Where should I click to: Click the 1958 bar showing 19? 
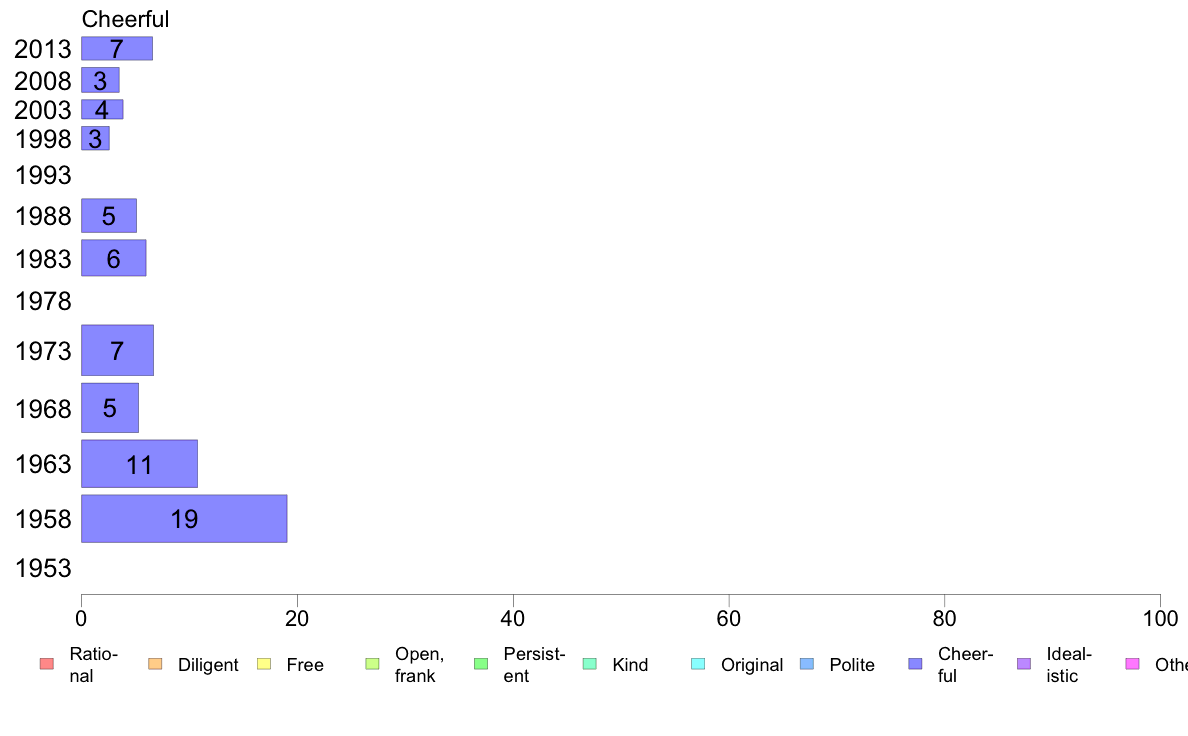coord(184,518)
